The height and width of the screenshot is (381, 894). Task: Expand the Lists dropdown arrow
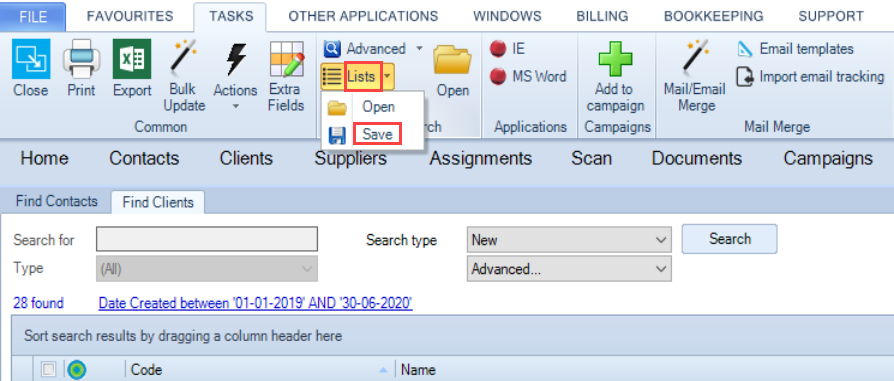388,76
